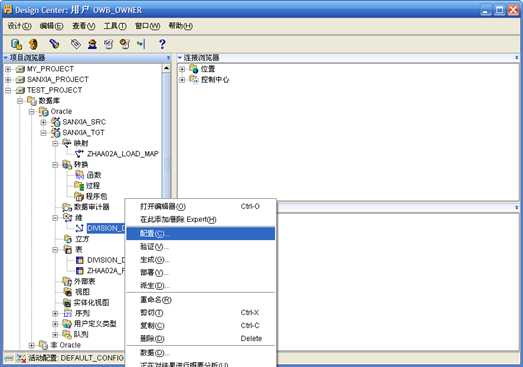
Task: Expand the 序列 sequences node
Action: click(55, 313)
